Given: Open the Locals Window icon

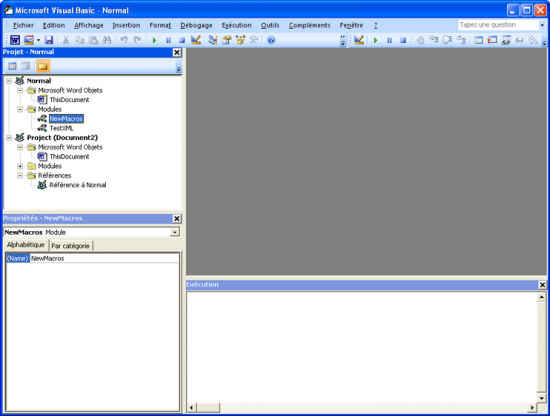Looking at the screenshot, I should 478,40.
